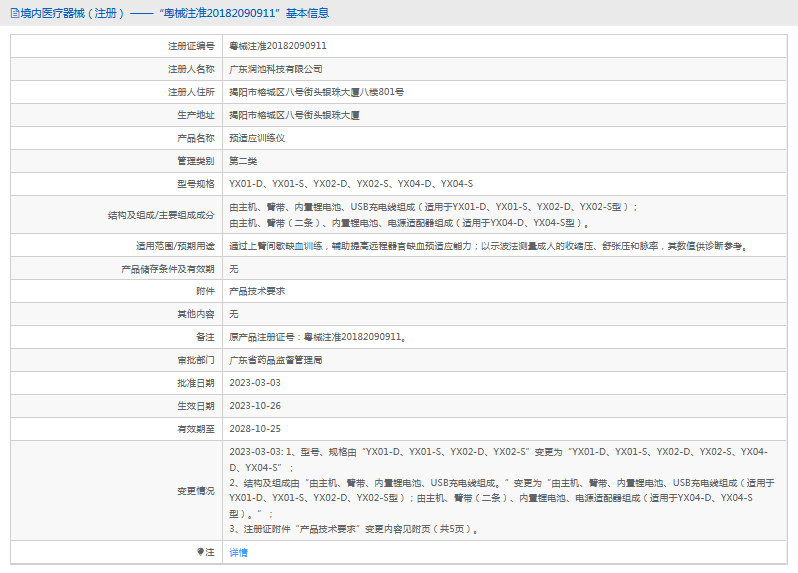Viewport: 798px width, 573px height.
Task: Select intended-use text starting 通过上臂间歇缺血训练
Action: click(x=490, y=246)
